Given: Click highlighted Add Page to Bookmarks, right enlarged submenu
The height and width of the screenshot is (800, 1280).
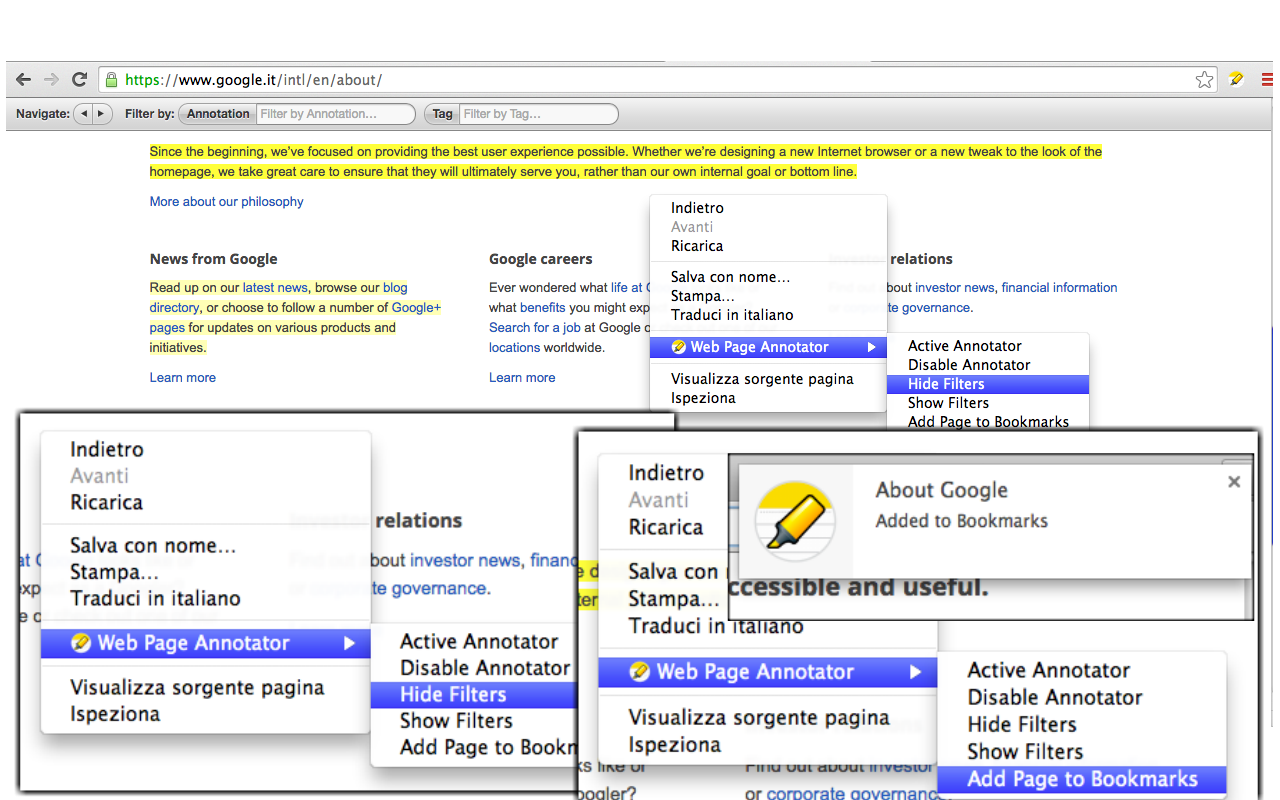Looking at the screenshot, I should coord(1082,779).
